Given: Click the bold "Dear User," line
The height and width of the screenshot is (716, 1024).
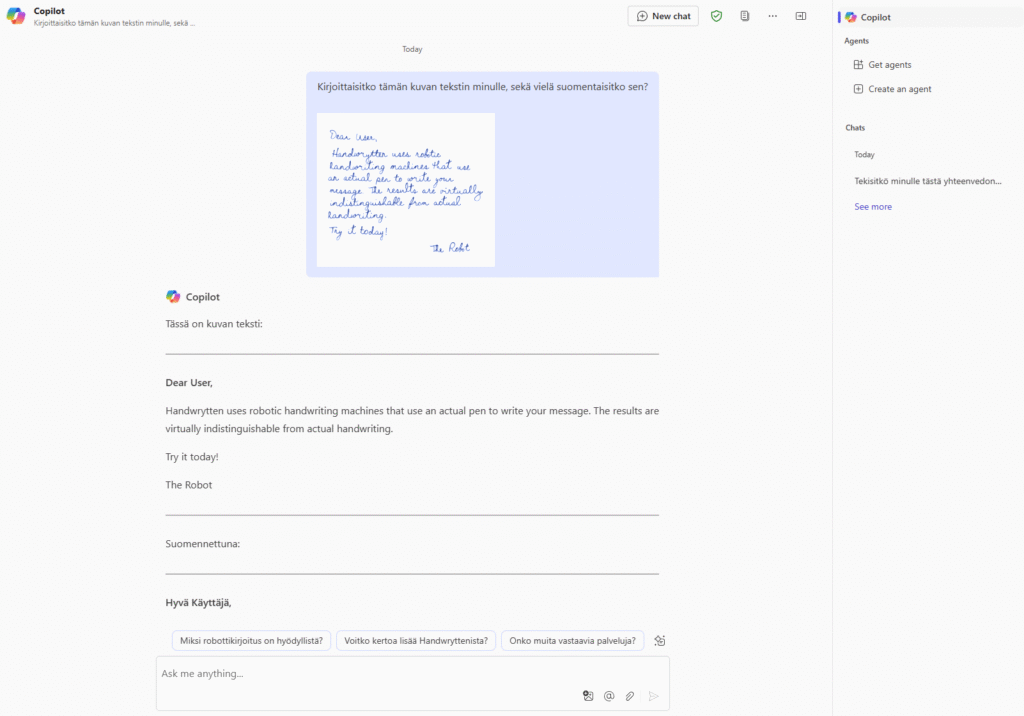Looking at the screenshot, I should [x=189, y=383].
